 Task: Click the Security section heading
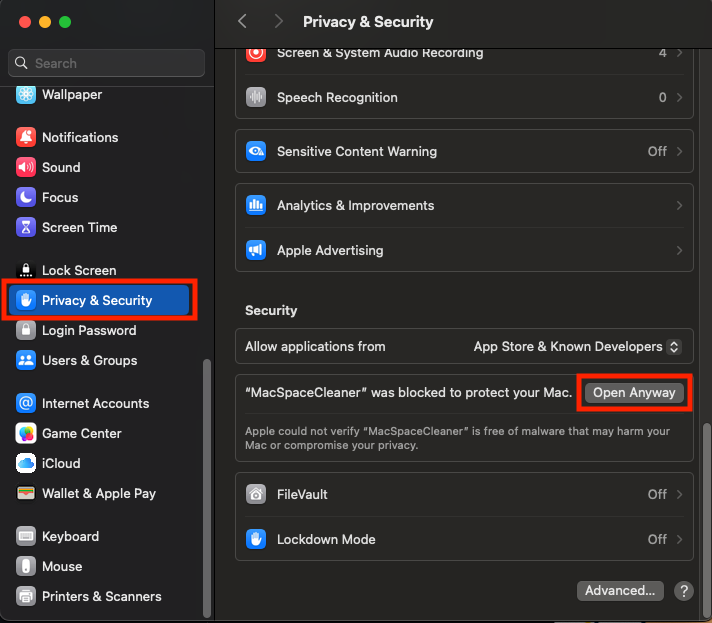coord(271,310)
